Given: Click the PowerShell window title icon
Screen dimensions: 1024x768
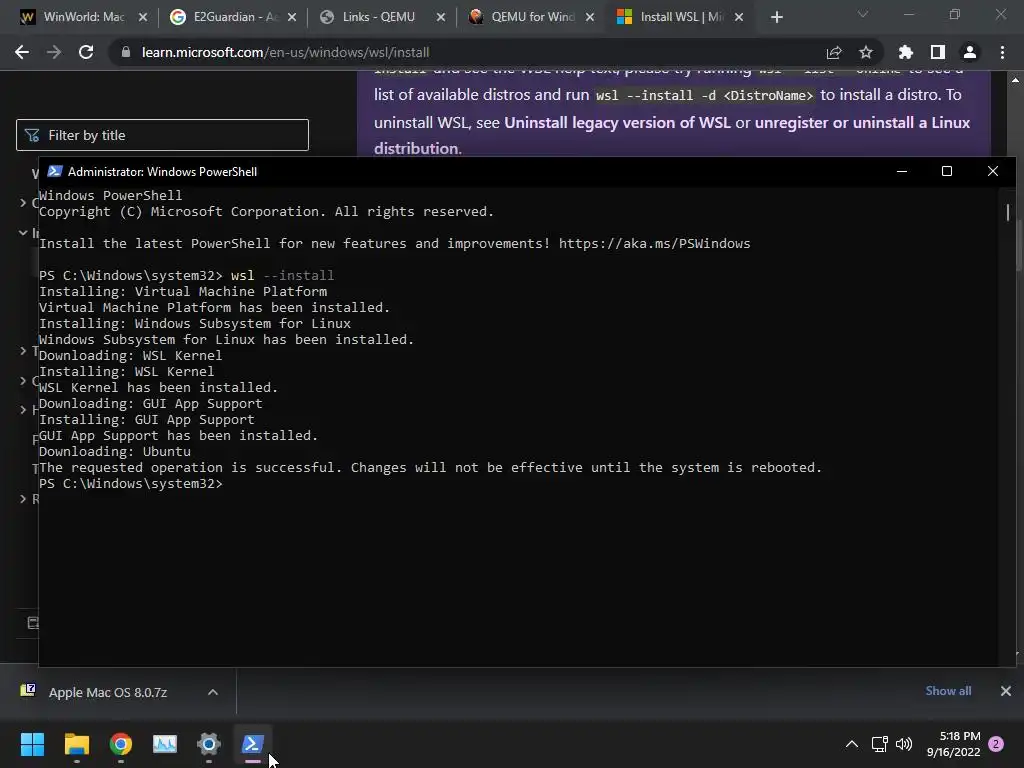Looking at the screenshot, I should [x=55, y=172].
